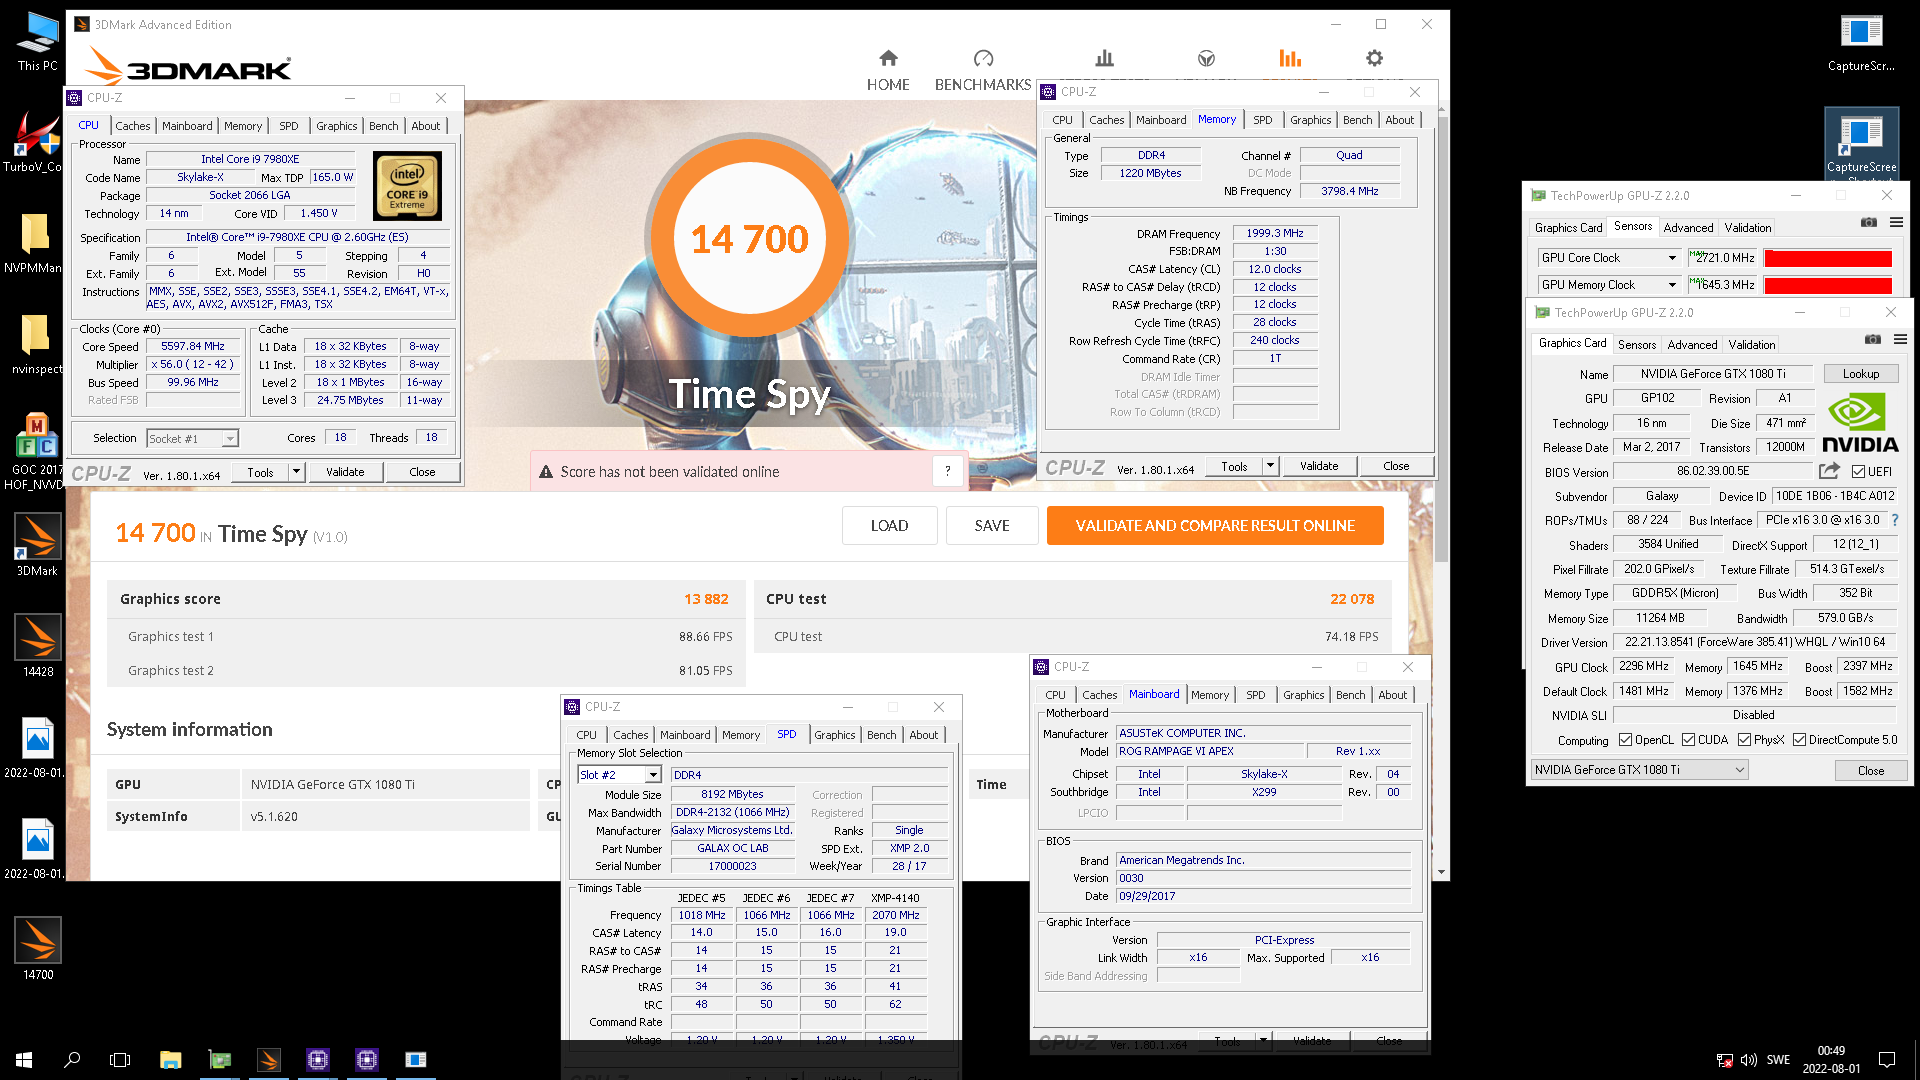This screenshot has width=1920, height=1080.
Task: Click Bus Interface question mark help icon
Action: 1895,520
